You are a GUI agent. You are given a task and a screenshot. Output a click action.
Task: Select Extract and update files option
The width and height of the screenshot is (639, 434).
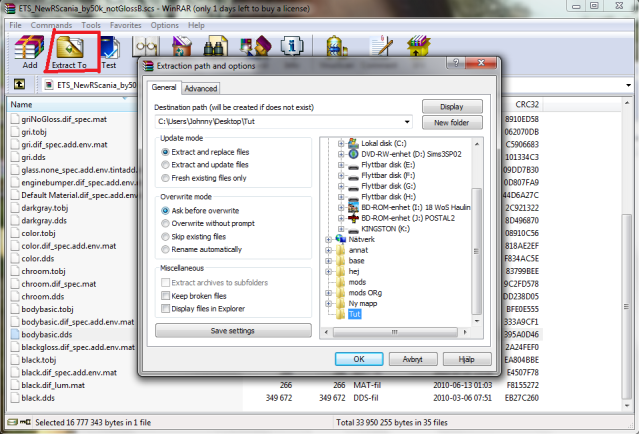205,165
